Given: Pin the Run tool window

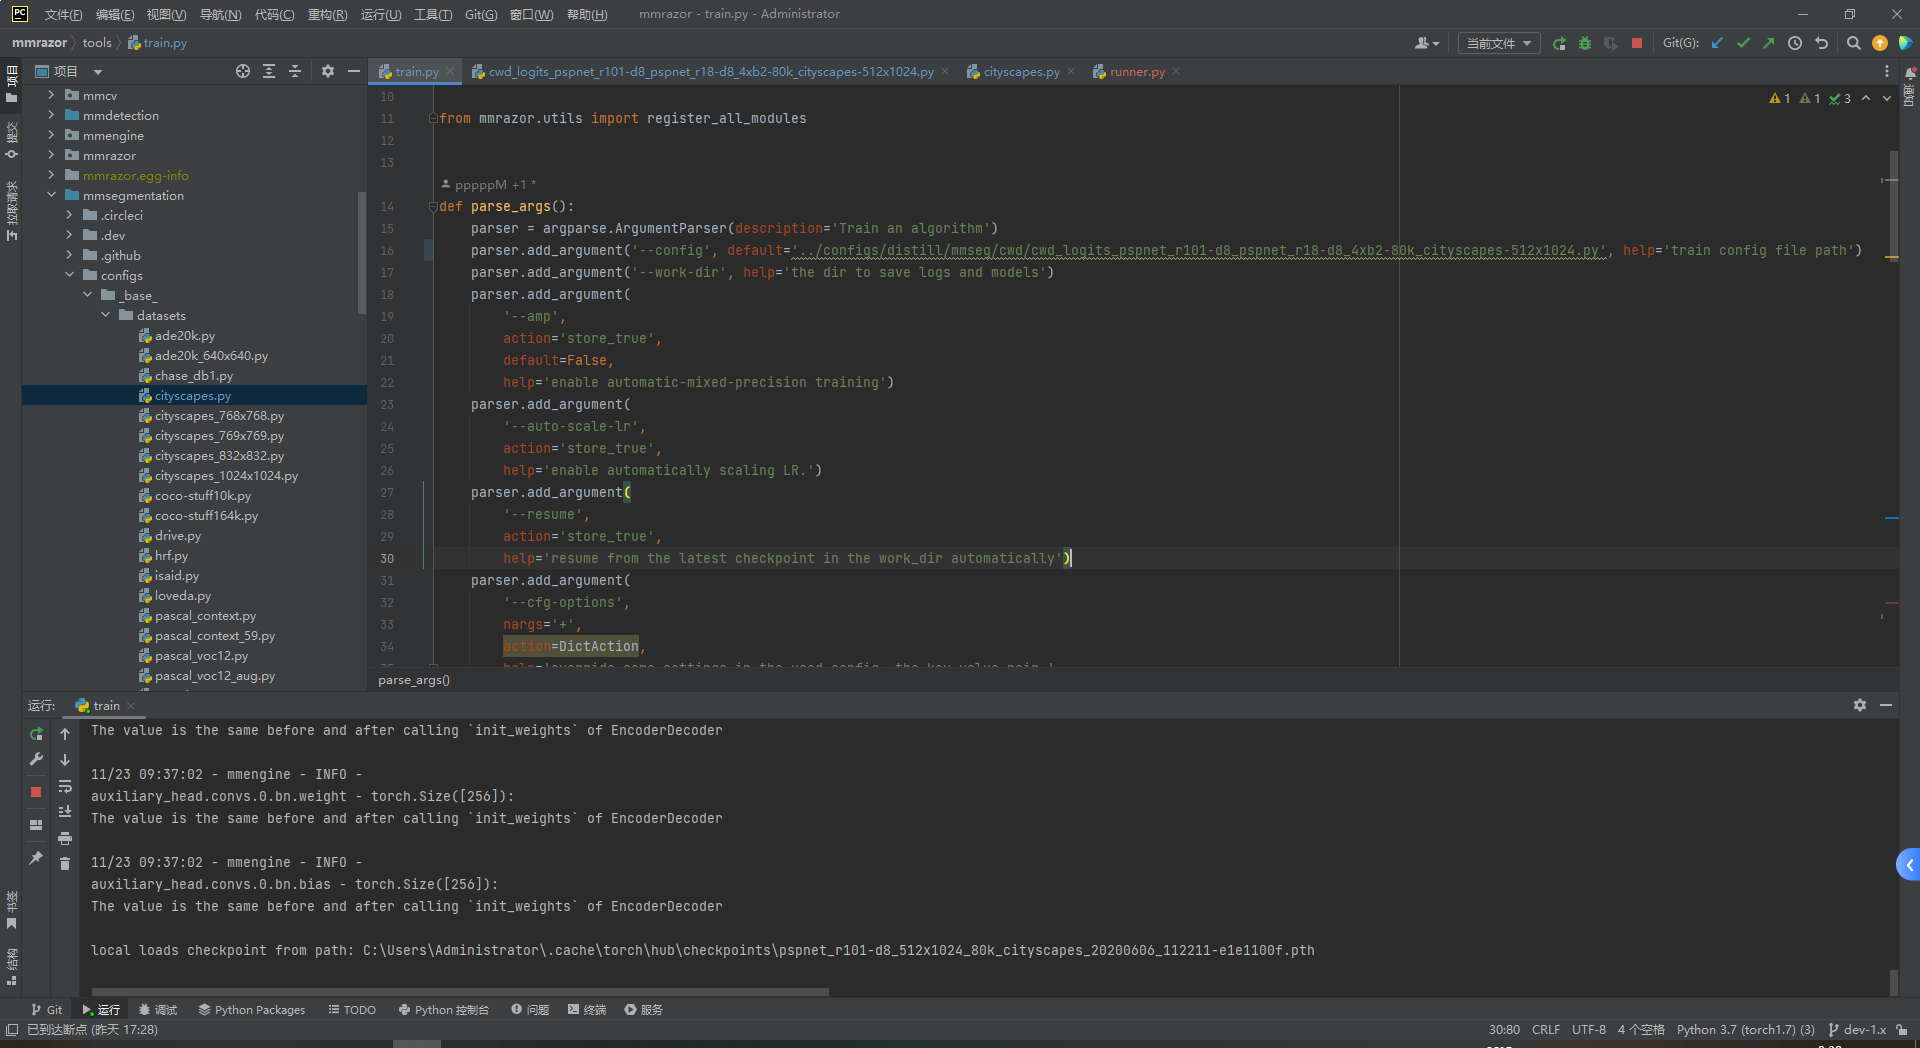Looking at the screenshot, I should pos(36,857).
